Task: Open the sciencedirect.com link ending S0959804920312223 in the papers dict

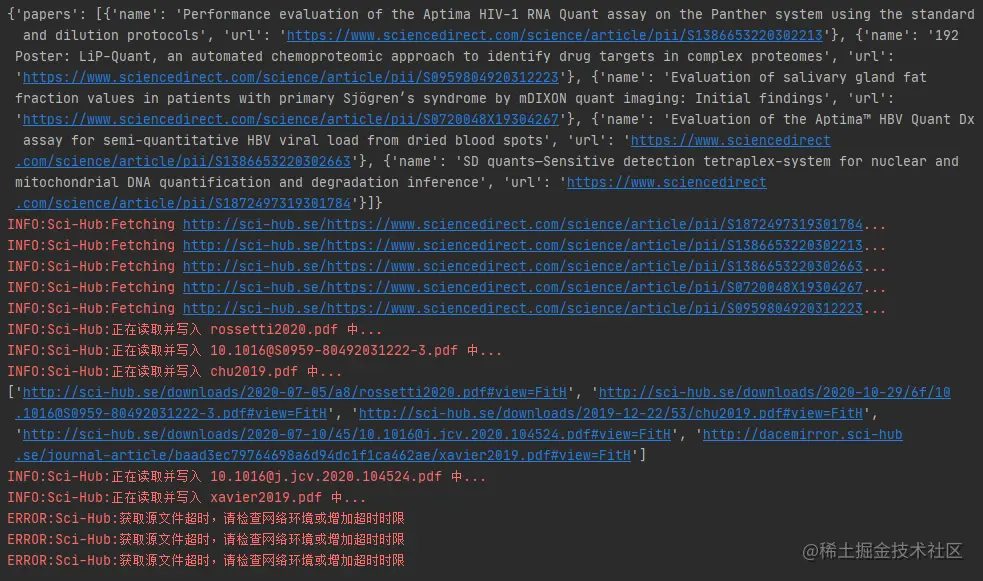Action: coord(291,78)
